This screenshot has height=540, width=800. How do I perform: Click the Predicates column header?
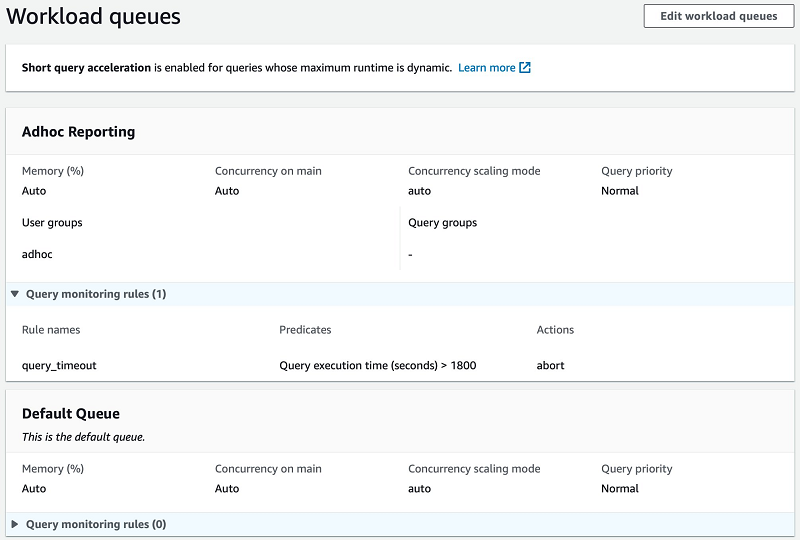[305, 329]
